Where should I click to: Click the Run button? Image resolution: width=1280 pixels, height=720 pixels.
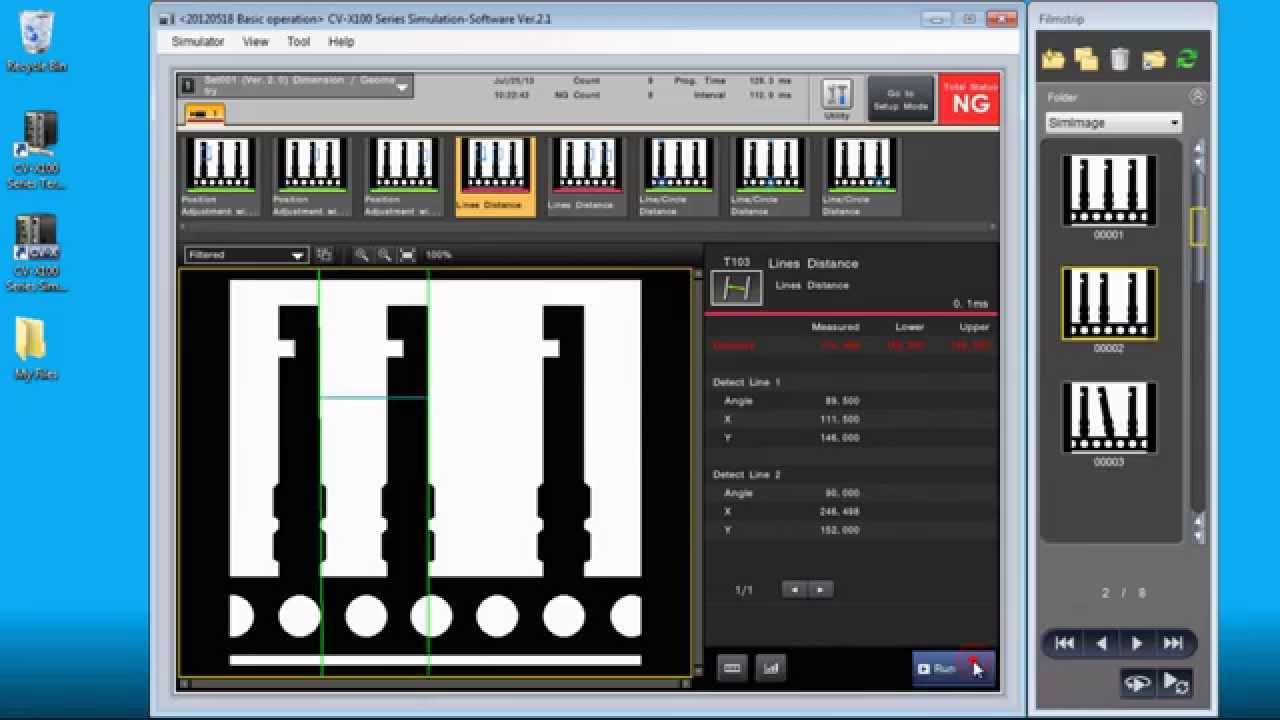[953, 668]
